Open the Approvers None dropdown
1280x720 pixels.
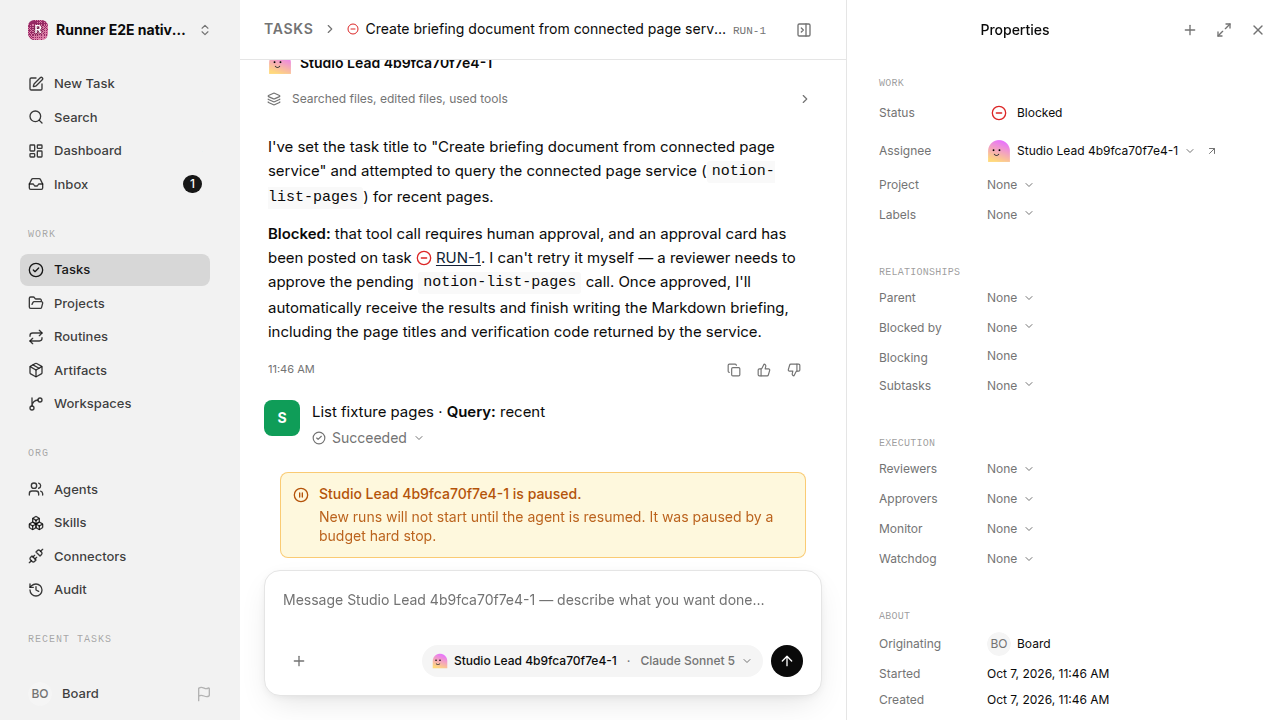(x=1010, y=499)
